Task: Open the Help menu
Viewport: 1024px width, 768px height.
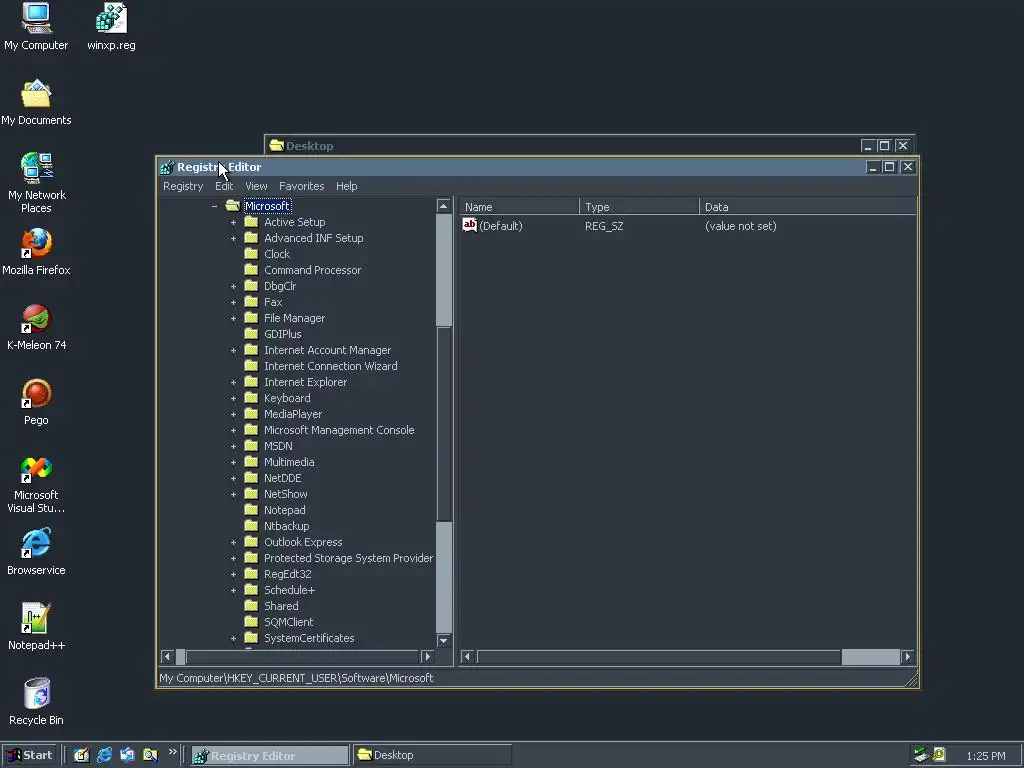Action: (x=347, y=186)
